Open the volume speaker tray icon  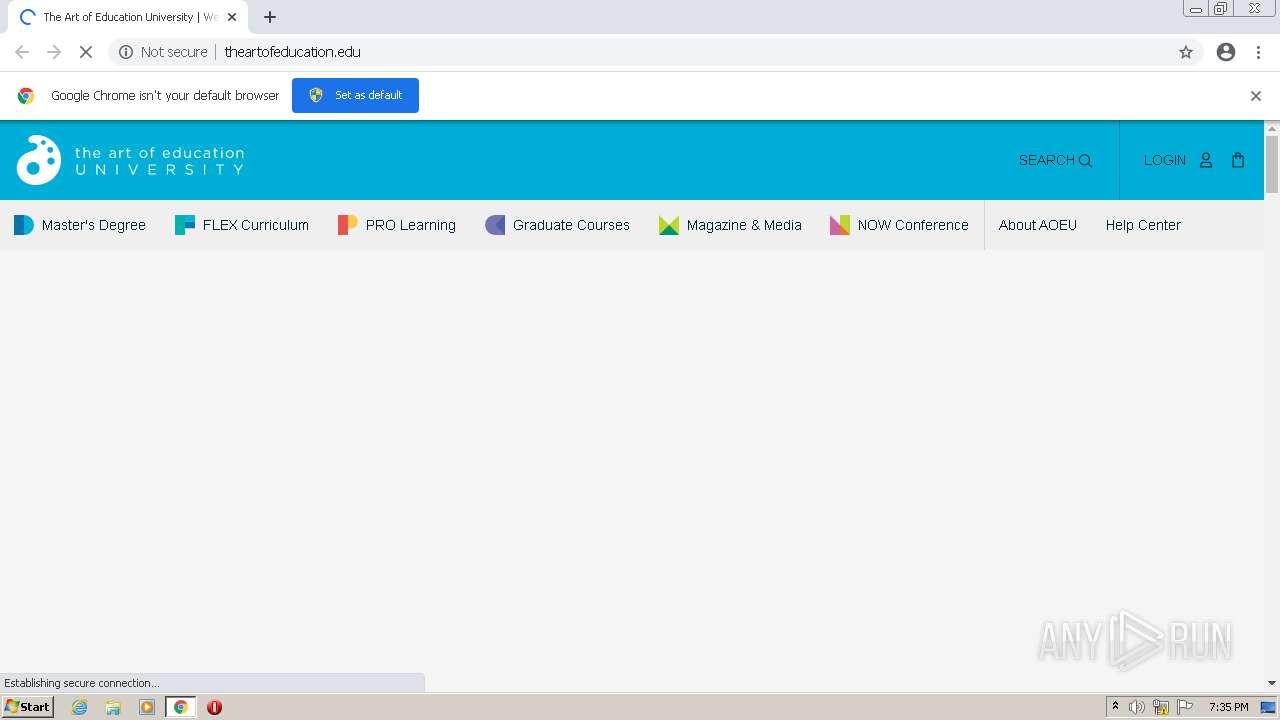[1137, 707]
